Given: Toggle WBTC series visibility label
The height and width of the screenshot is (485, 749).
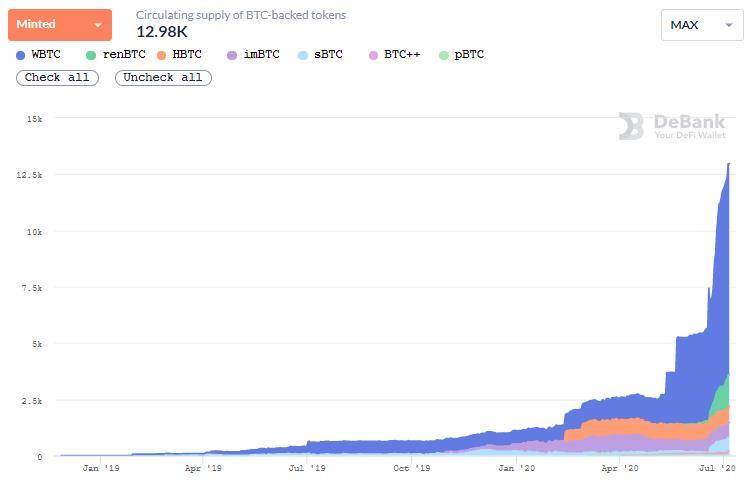Looking at the screenshot, I should coord(46,54).
